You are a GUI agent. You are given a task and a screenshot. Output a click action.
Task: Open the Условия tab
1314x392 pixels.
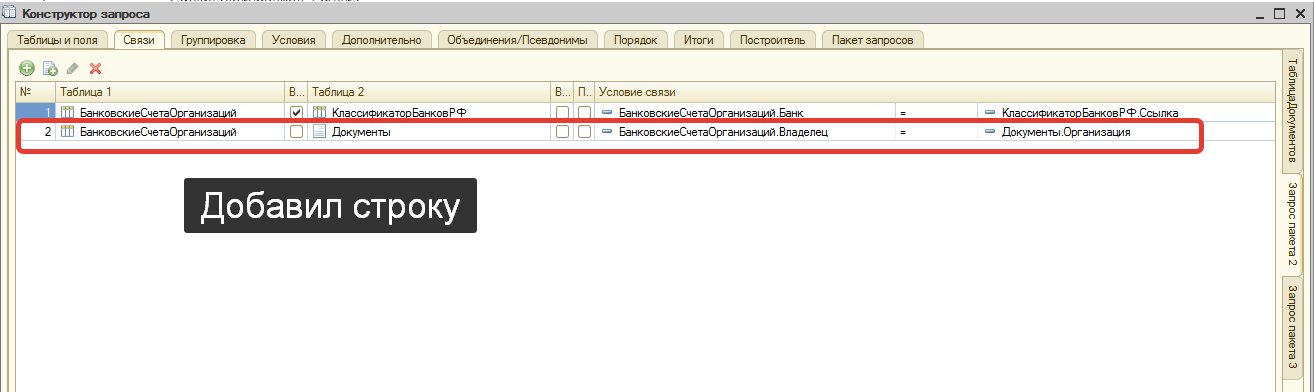coord(294,40)
